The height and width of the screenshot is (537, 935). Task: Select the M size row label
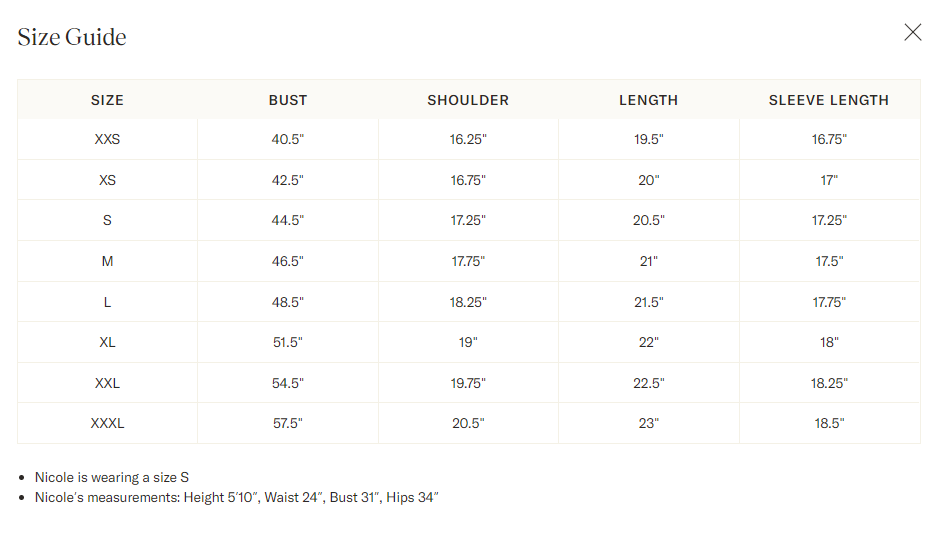tap(107, 261)
